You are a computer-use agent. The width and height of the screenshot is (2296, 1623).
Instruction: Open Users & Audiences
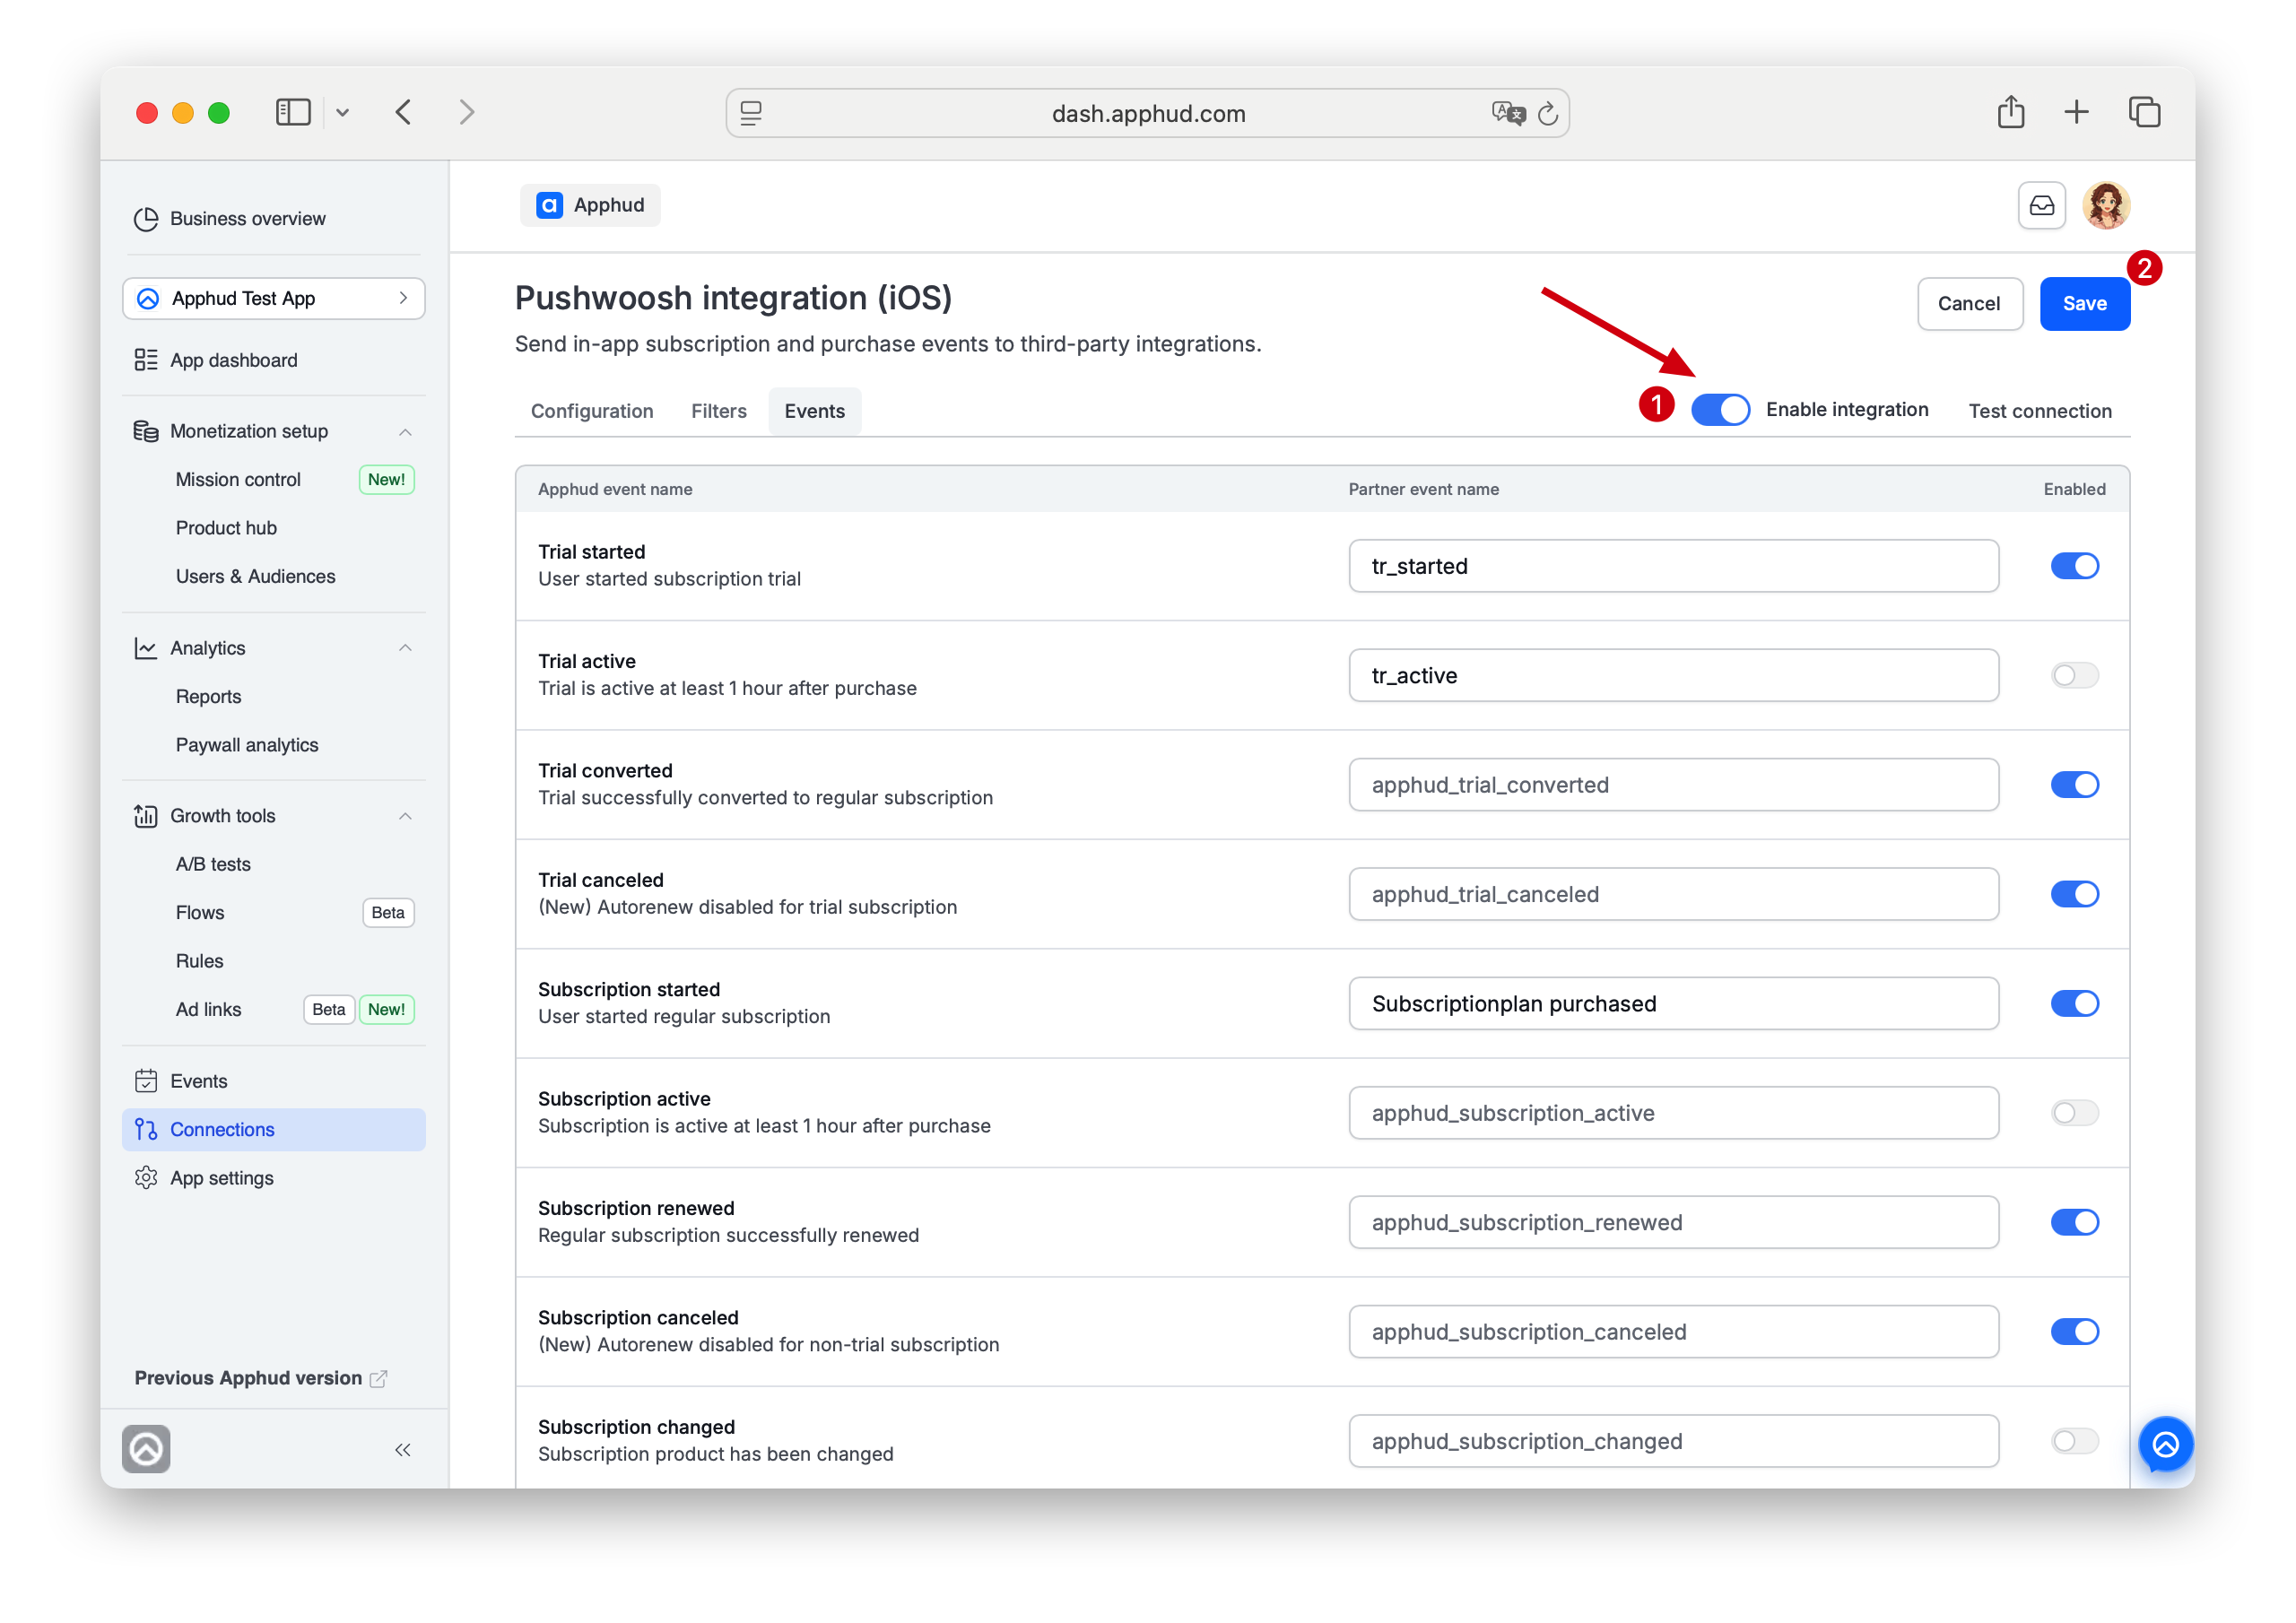tap(255, 576)
